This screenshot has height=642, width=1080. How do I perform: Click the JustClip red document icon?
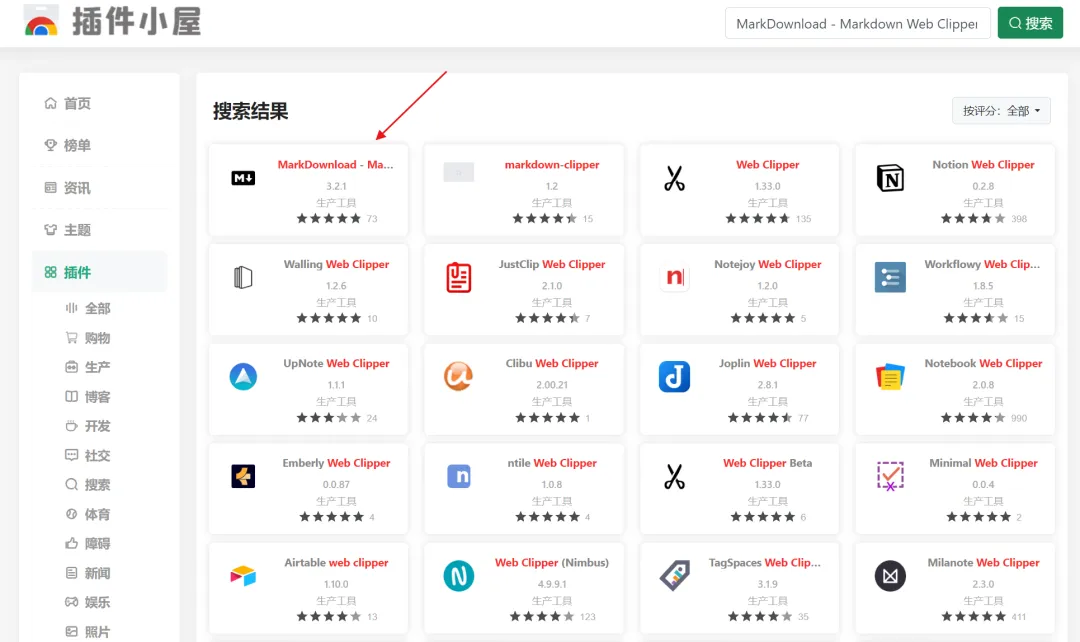coord(459,278)
